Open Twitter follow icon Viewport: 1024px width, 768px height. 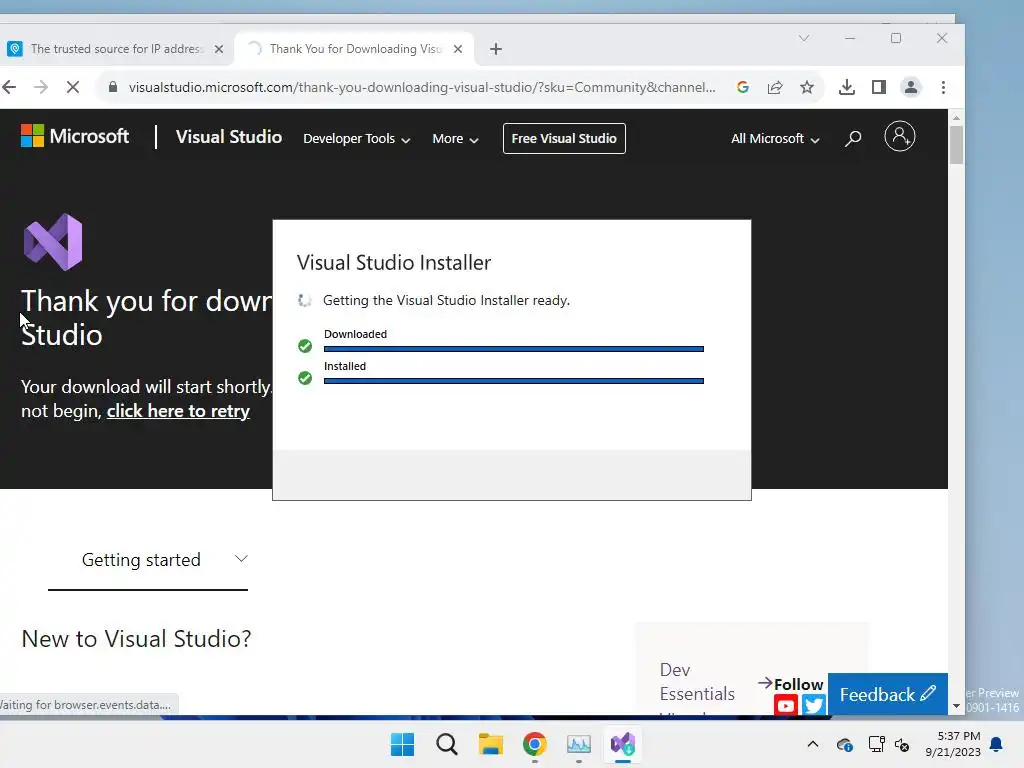pyautogui.click(x=814, y=705)
